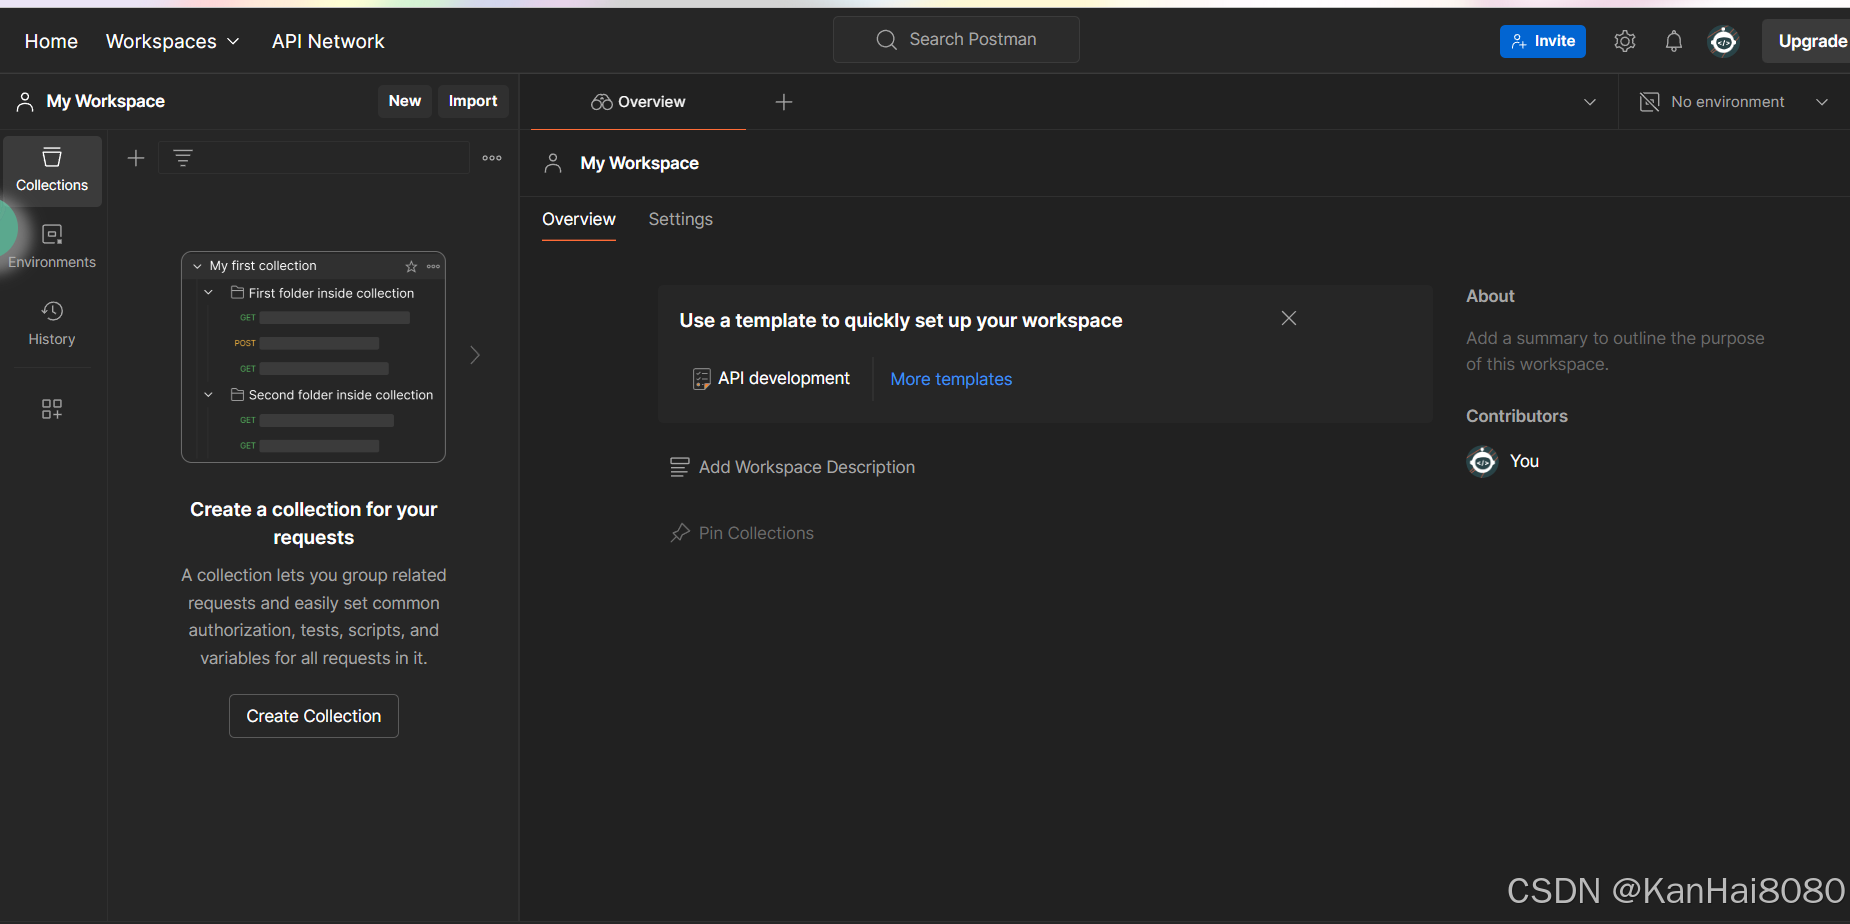The height and width of the screenshot is (924, 1850).
Task: Select the Overview tab in tab bar
Action: click(x=638, y=102)
